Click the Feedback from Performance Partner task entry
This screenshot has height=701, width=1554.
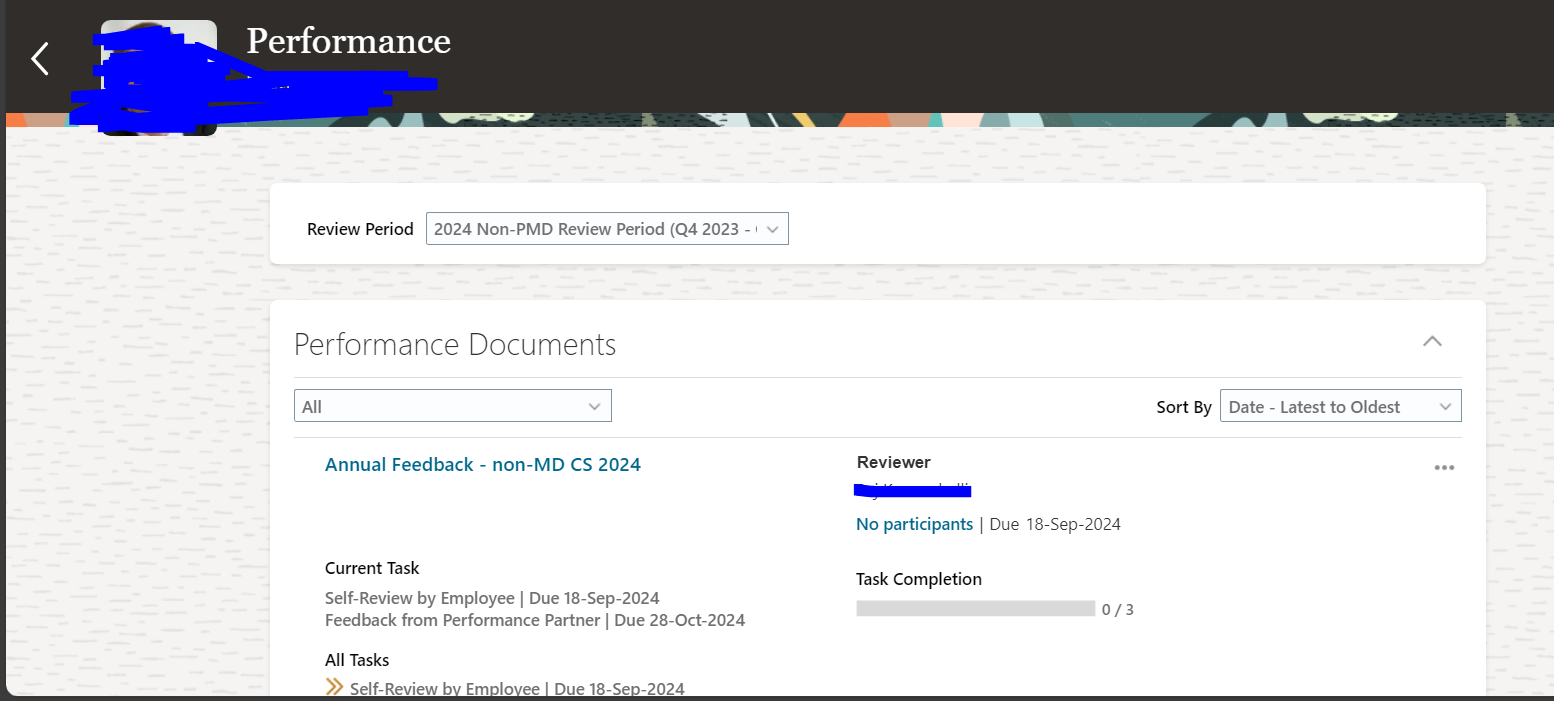click(x=534, y=619)
